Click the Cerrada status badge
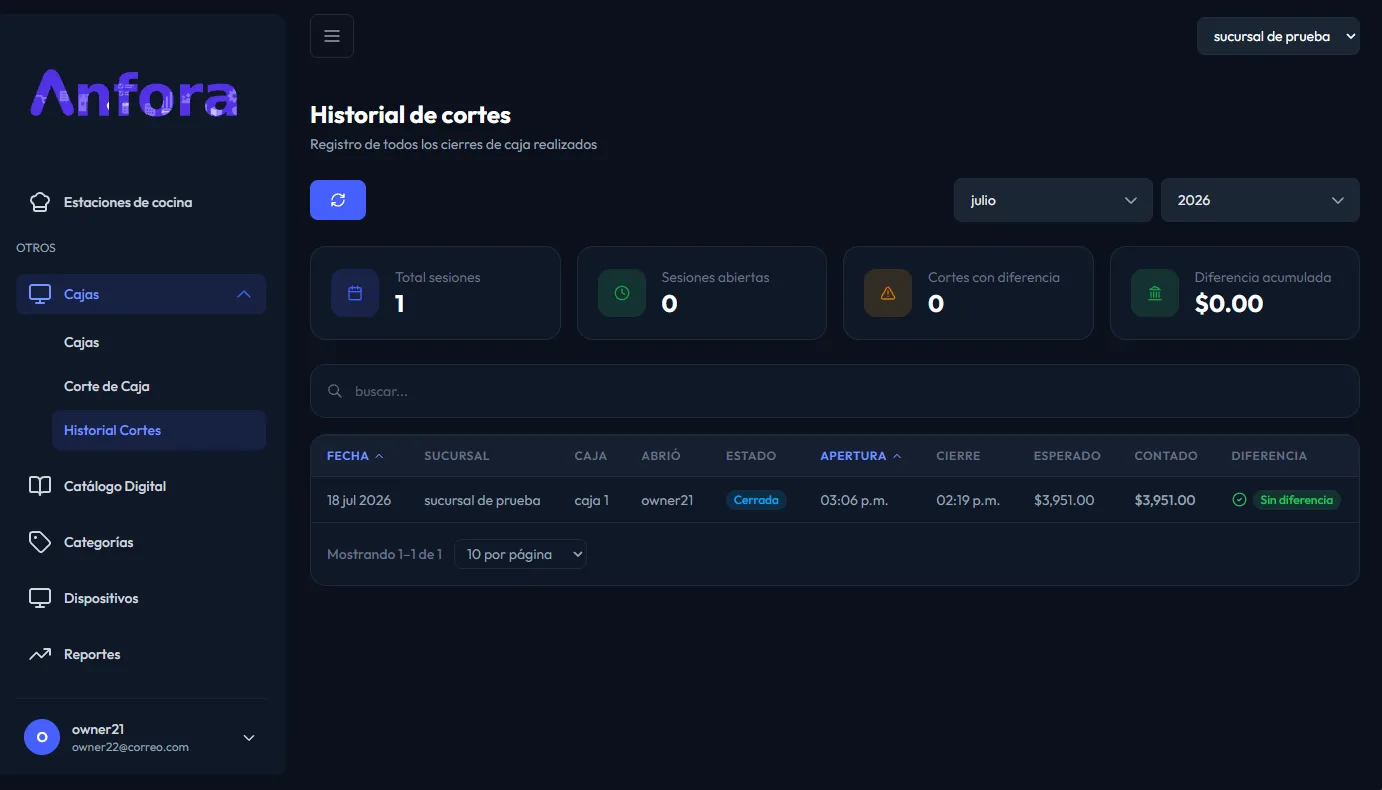The height and width of the screenshot is (790, 1382). 756,500
